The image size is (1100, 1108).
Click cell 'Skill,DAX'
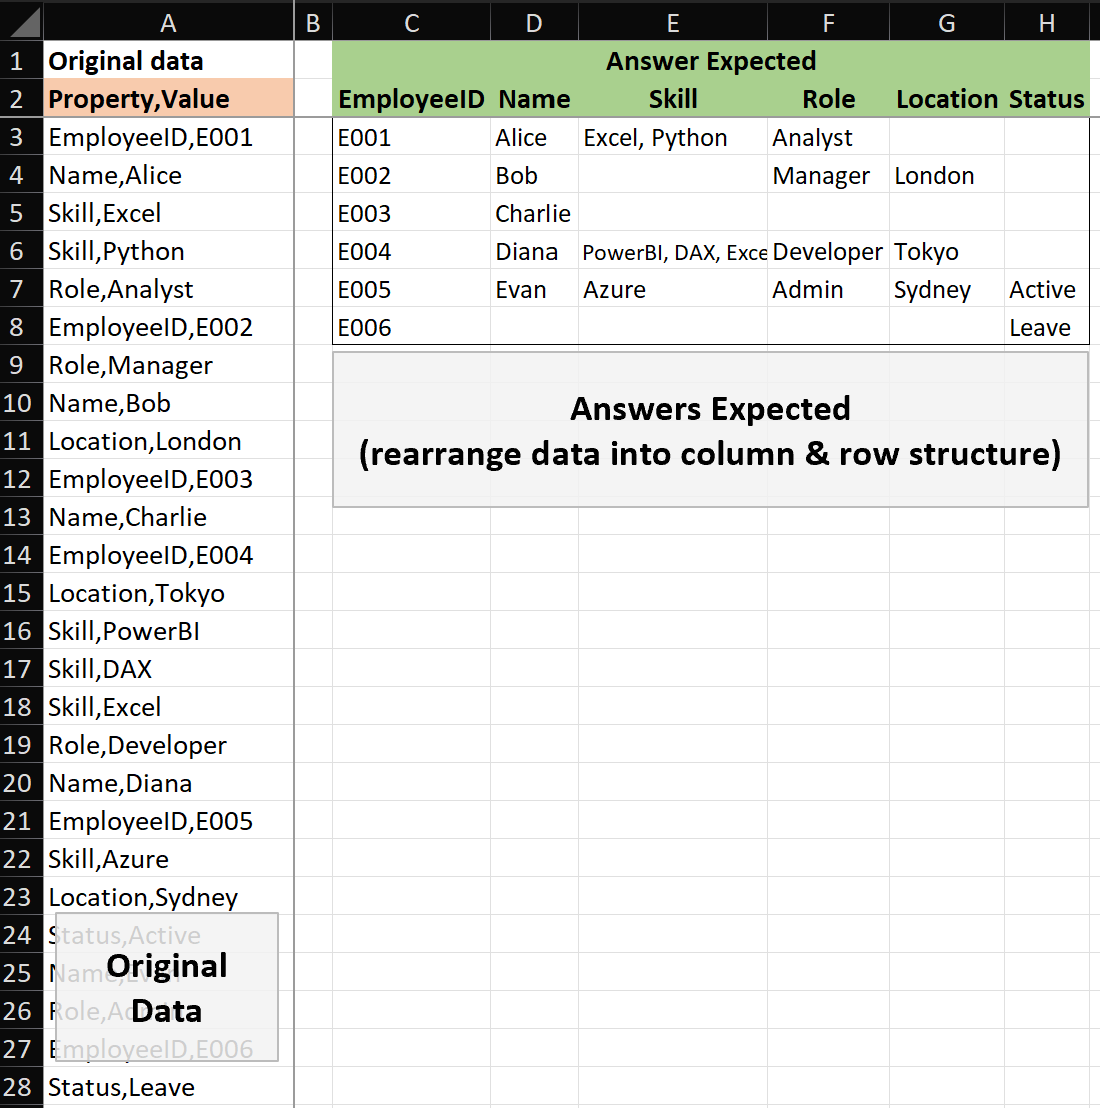168,669
